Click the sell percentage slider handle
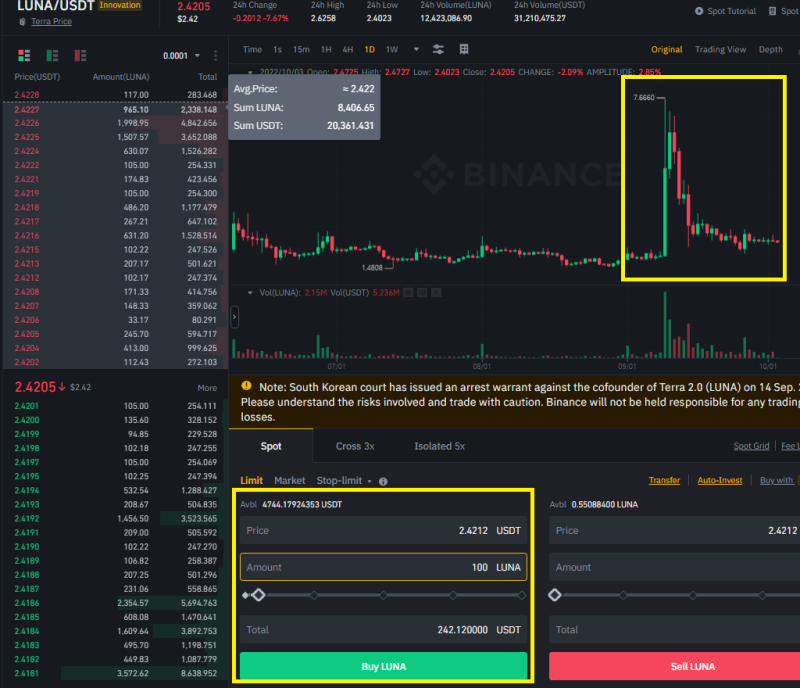Screen dimensions: 800x688 coord(555,595)
